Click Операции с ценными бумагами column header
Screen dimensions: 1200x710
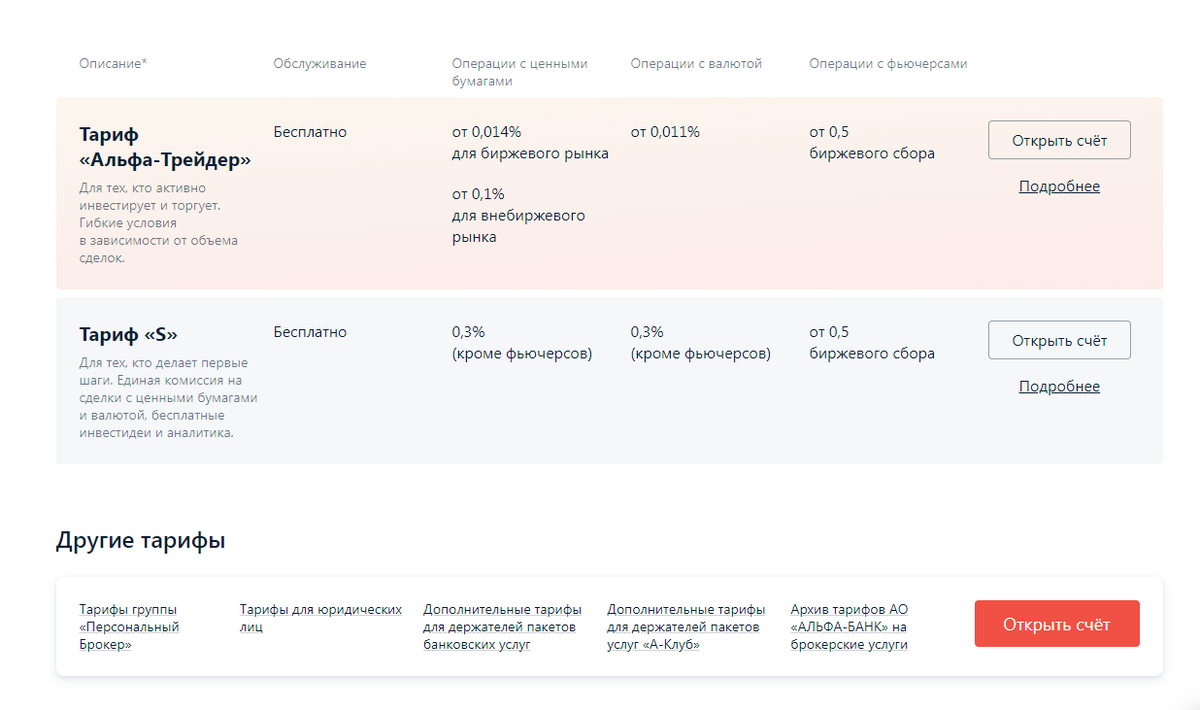[x=519, y=72]
